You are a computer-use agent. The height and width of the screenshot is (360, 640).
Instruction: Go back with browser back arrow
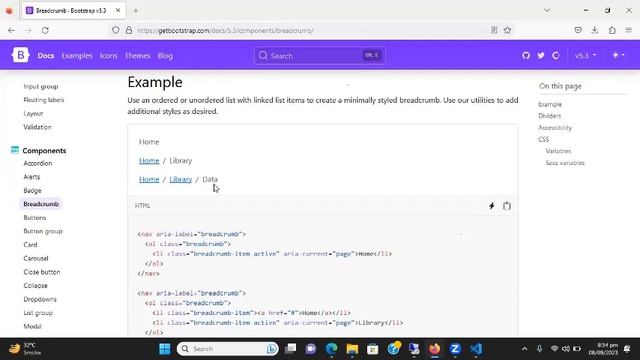tap(11, 30)
